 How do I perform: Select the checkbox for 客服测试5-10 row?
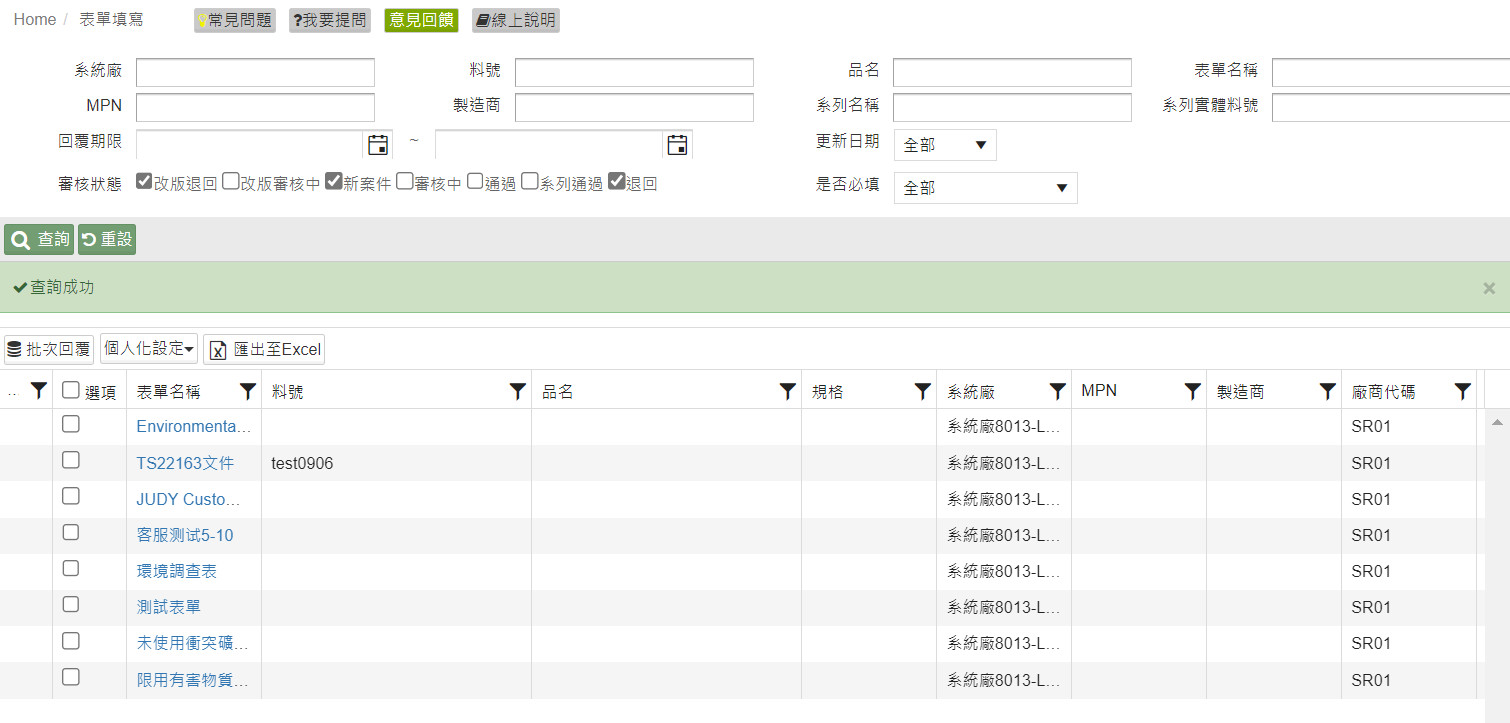click(x=70, y=532)
